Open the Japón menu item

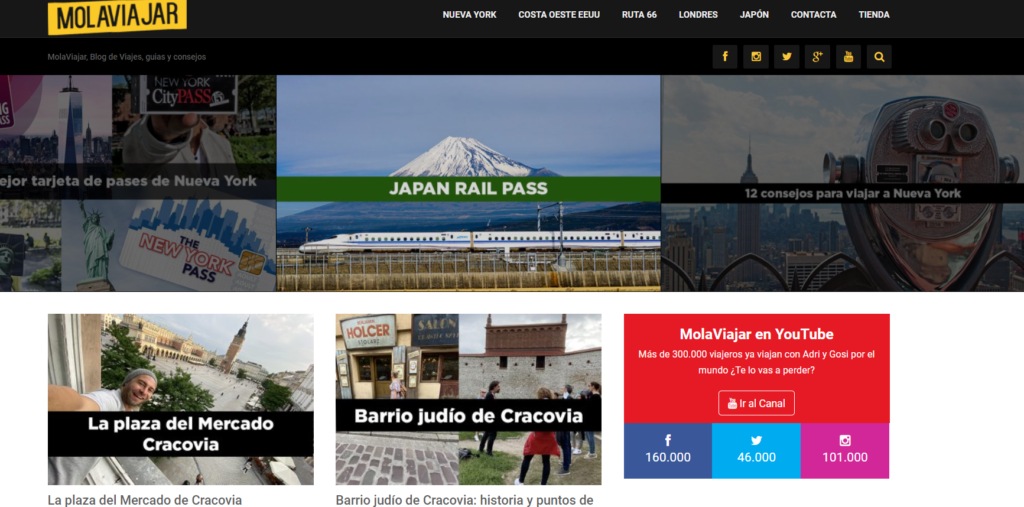[754, 14]
